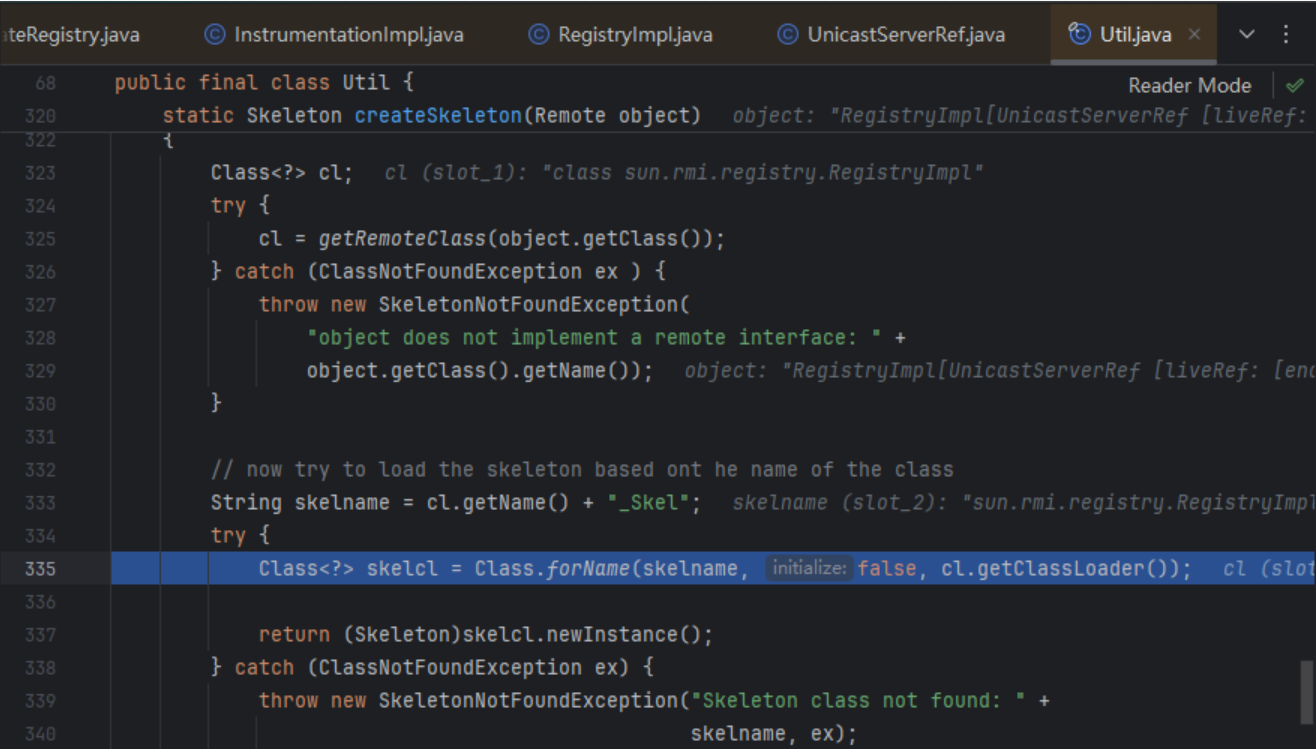Image resolution: width=1316 pixels, height=749 pixels.
Task: Click the green inspections checkmark icon
Action: click(1295, 85)
